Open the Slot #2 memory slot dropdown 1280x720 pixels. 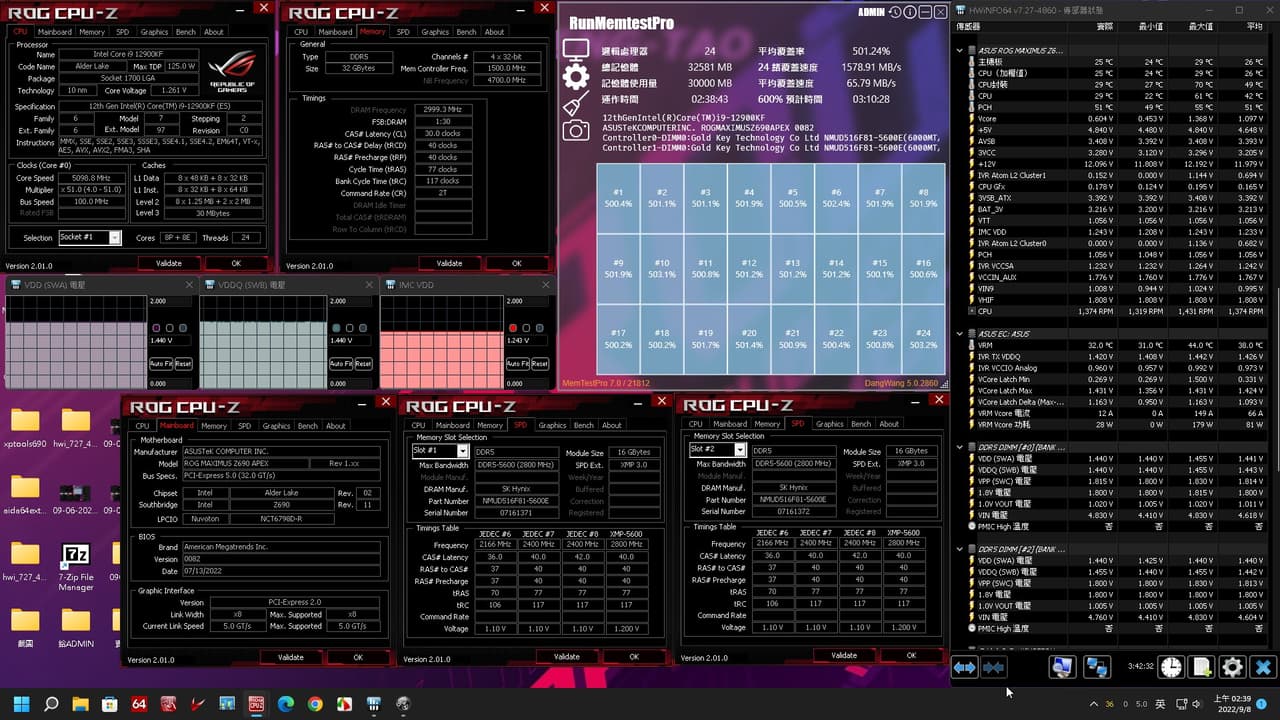click(x=718, y=450)
